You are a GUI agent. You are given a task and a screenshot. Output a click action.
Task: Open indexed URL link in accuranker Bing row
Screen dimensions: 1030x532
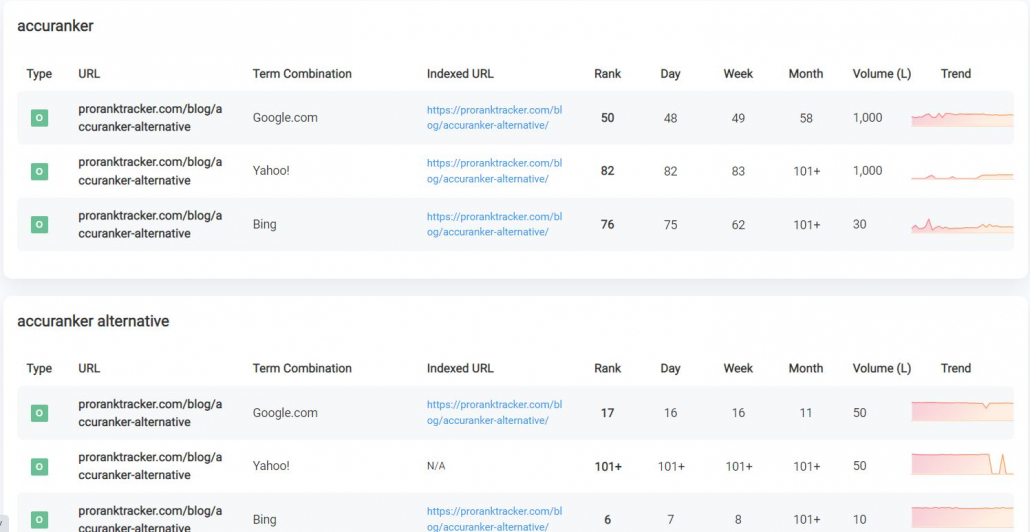[494, 224]
